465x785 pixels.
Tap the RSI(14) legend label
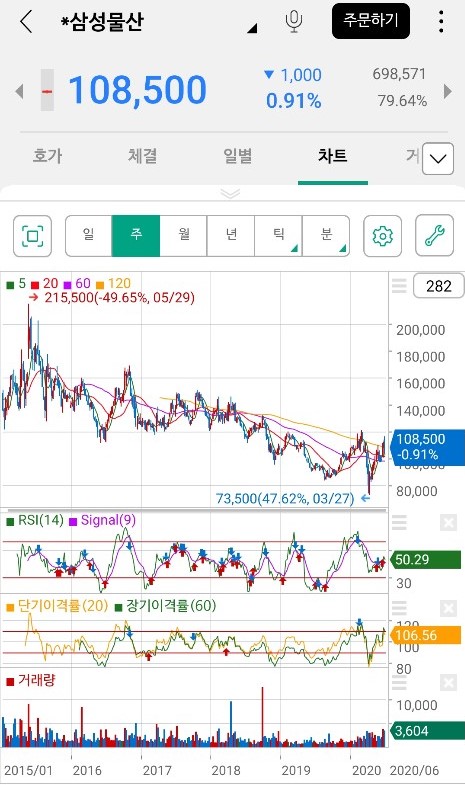(x=35, y=521)
